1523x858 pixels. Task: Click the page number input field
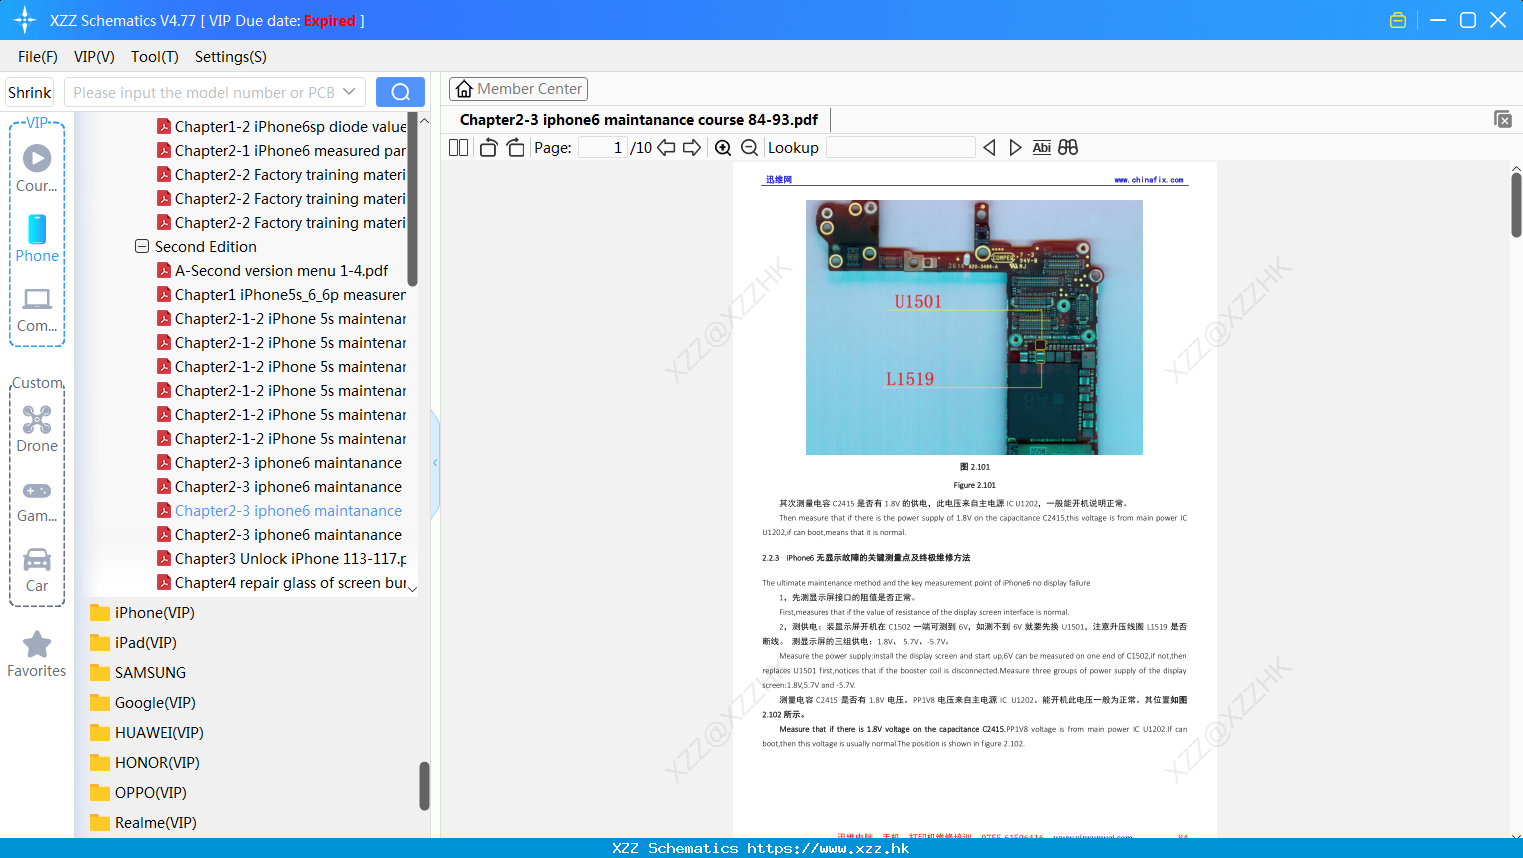coord(602,147)
